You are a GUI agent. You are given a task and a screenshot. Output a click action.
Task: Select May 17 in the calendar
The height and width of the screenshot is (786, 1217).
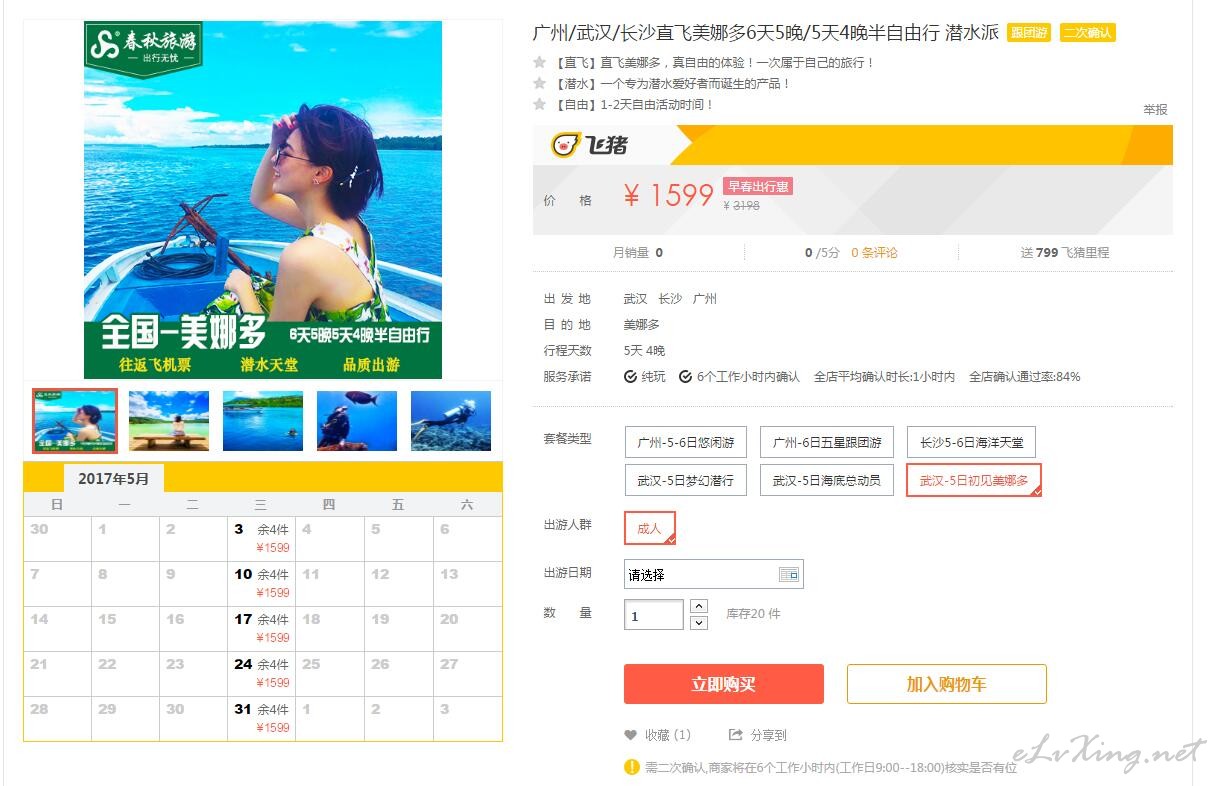(x=261, y=628)
